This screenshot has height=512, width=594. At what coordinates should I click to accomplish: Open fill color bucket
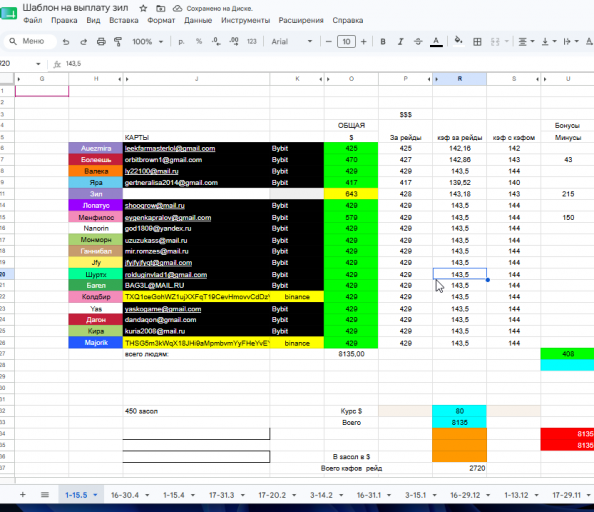458,41
